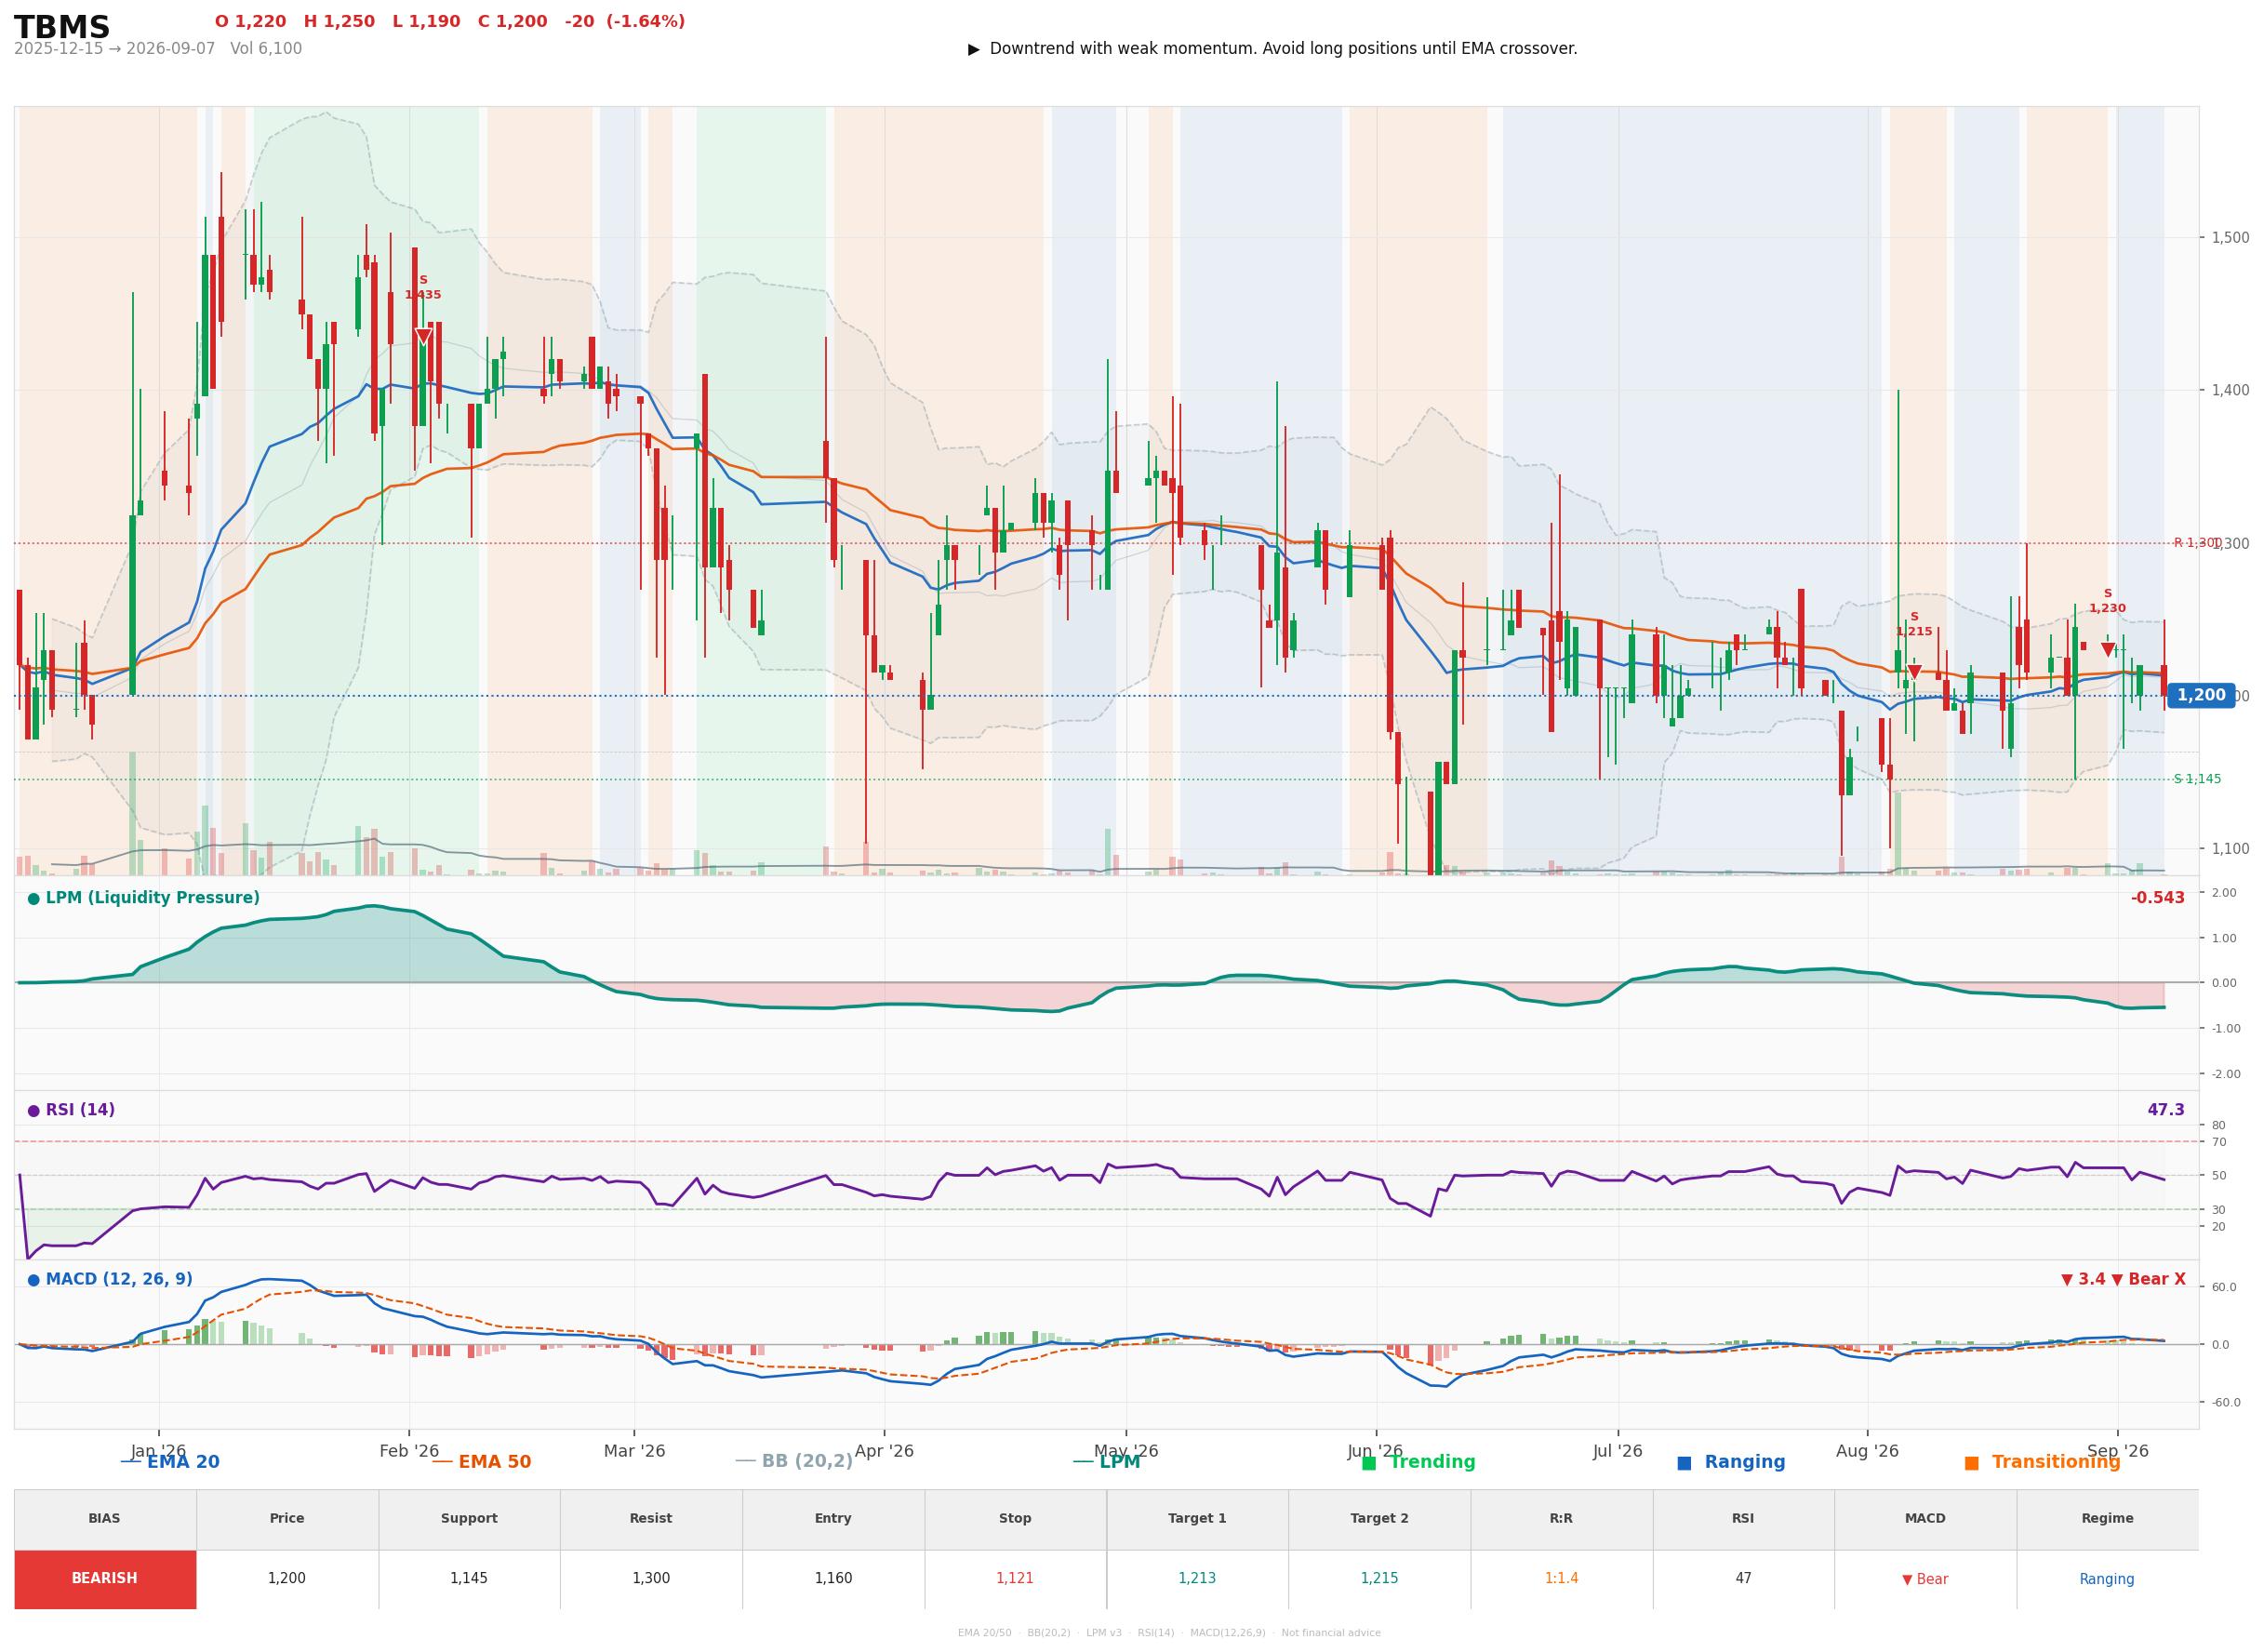Click the Entry column header

(x=833, y=1518)
